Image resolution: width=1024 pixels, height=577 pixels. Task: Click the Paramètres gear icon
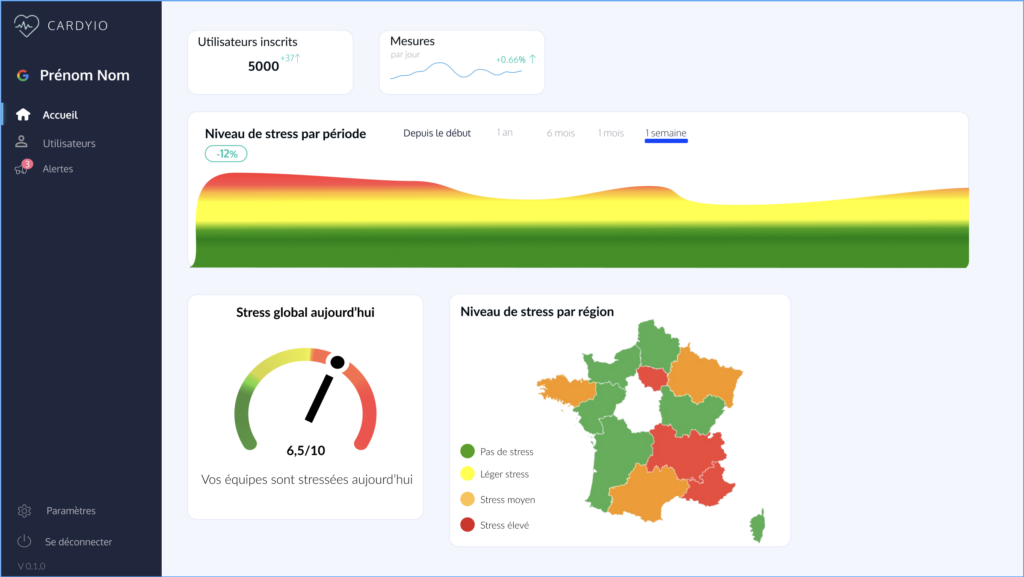click(24, 511)
